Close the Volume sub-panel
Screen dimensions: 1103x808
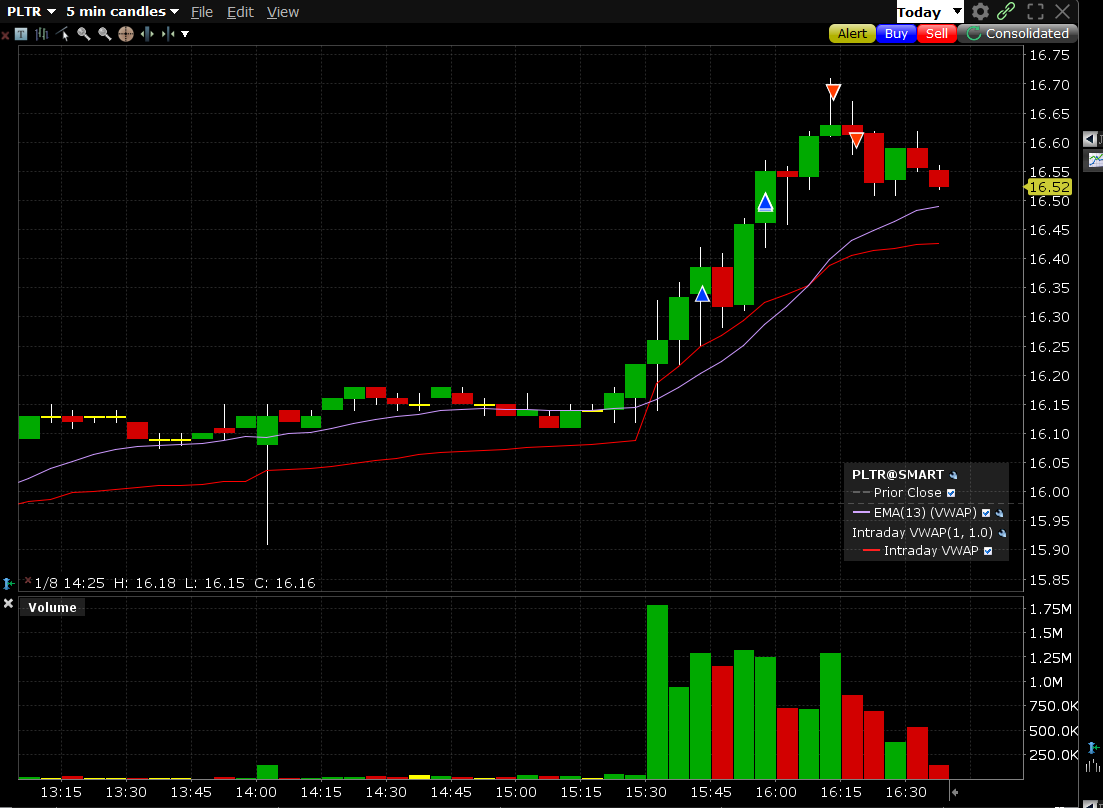[x=8, y=603]
